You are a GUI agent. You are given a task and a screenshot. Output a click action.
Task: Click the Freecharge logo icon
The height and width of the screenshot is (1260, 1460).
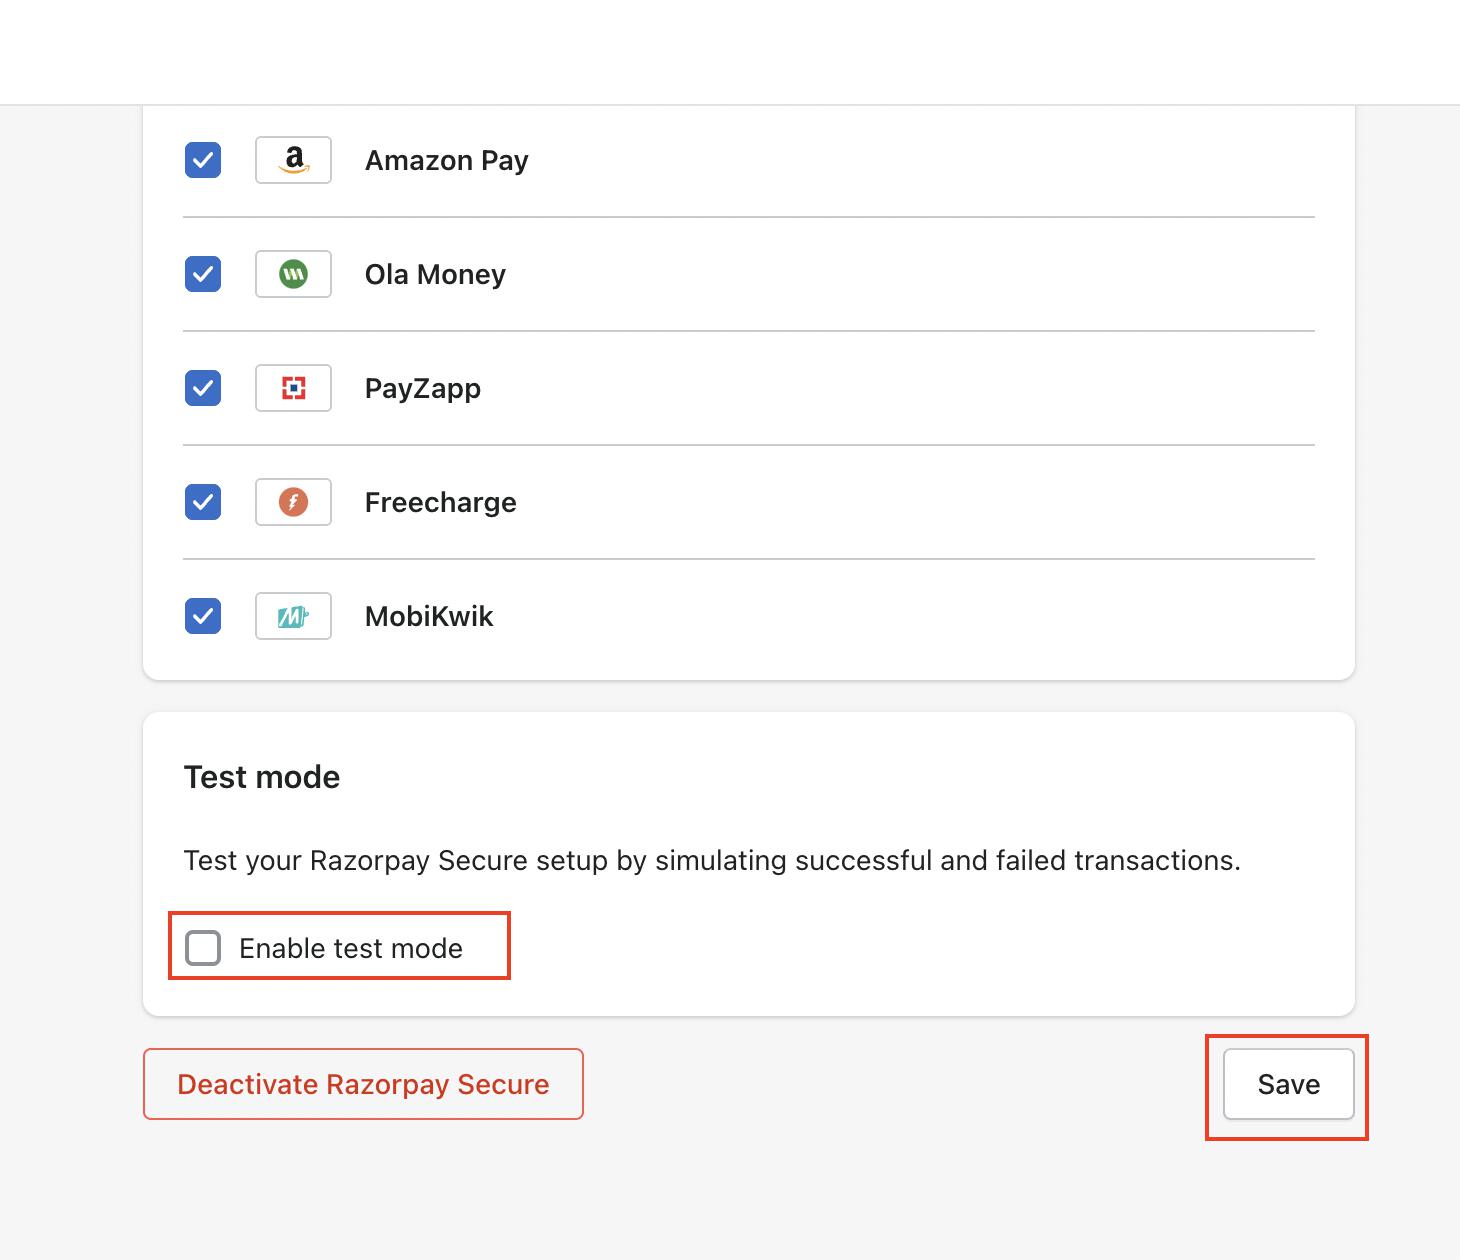click(x=293, y=502)
